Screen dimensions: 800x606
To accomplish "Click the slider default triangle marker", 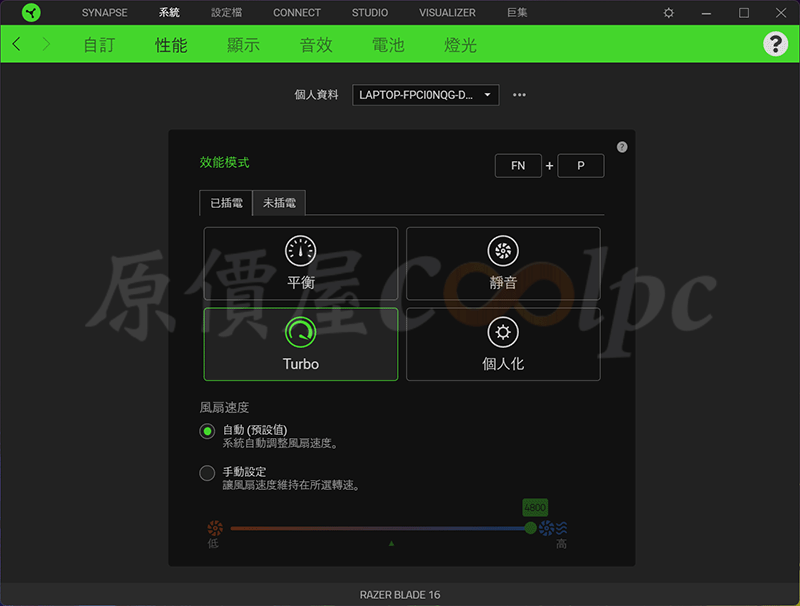I will (x=391, y=544).
